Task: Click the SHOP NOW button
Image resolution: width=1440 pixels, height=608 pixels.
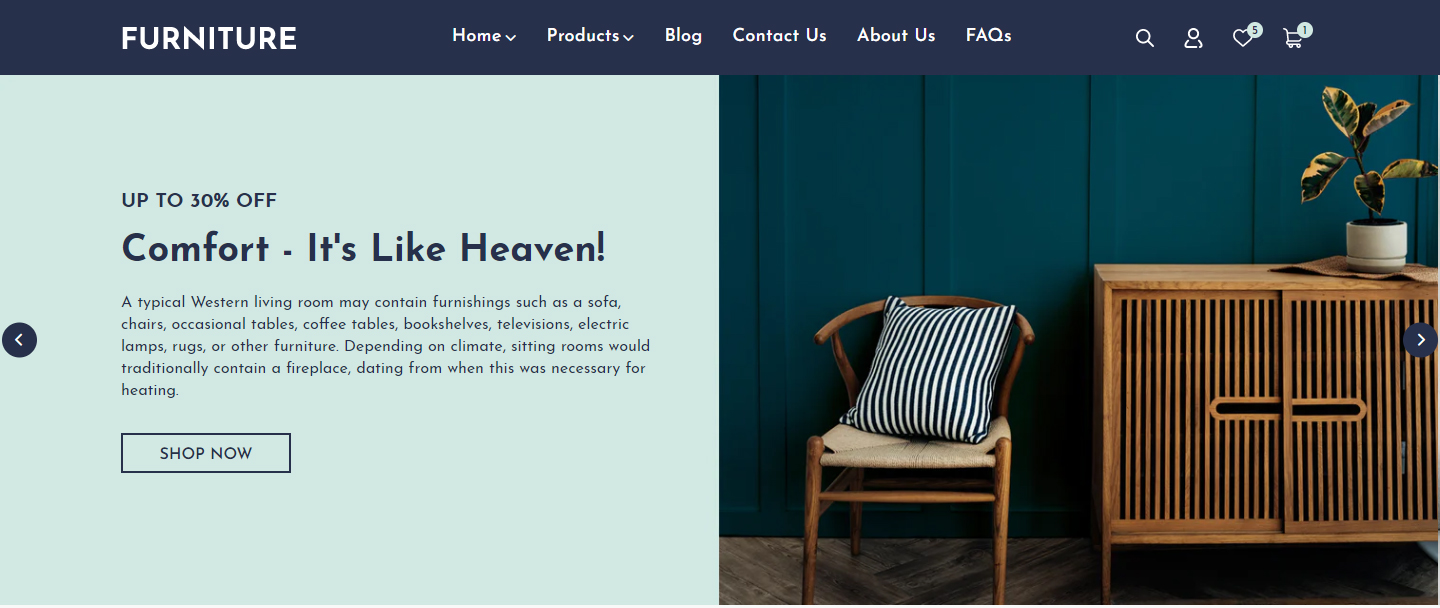Action: pyautogui.click(x=206, y=453)
